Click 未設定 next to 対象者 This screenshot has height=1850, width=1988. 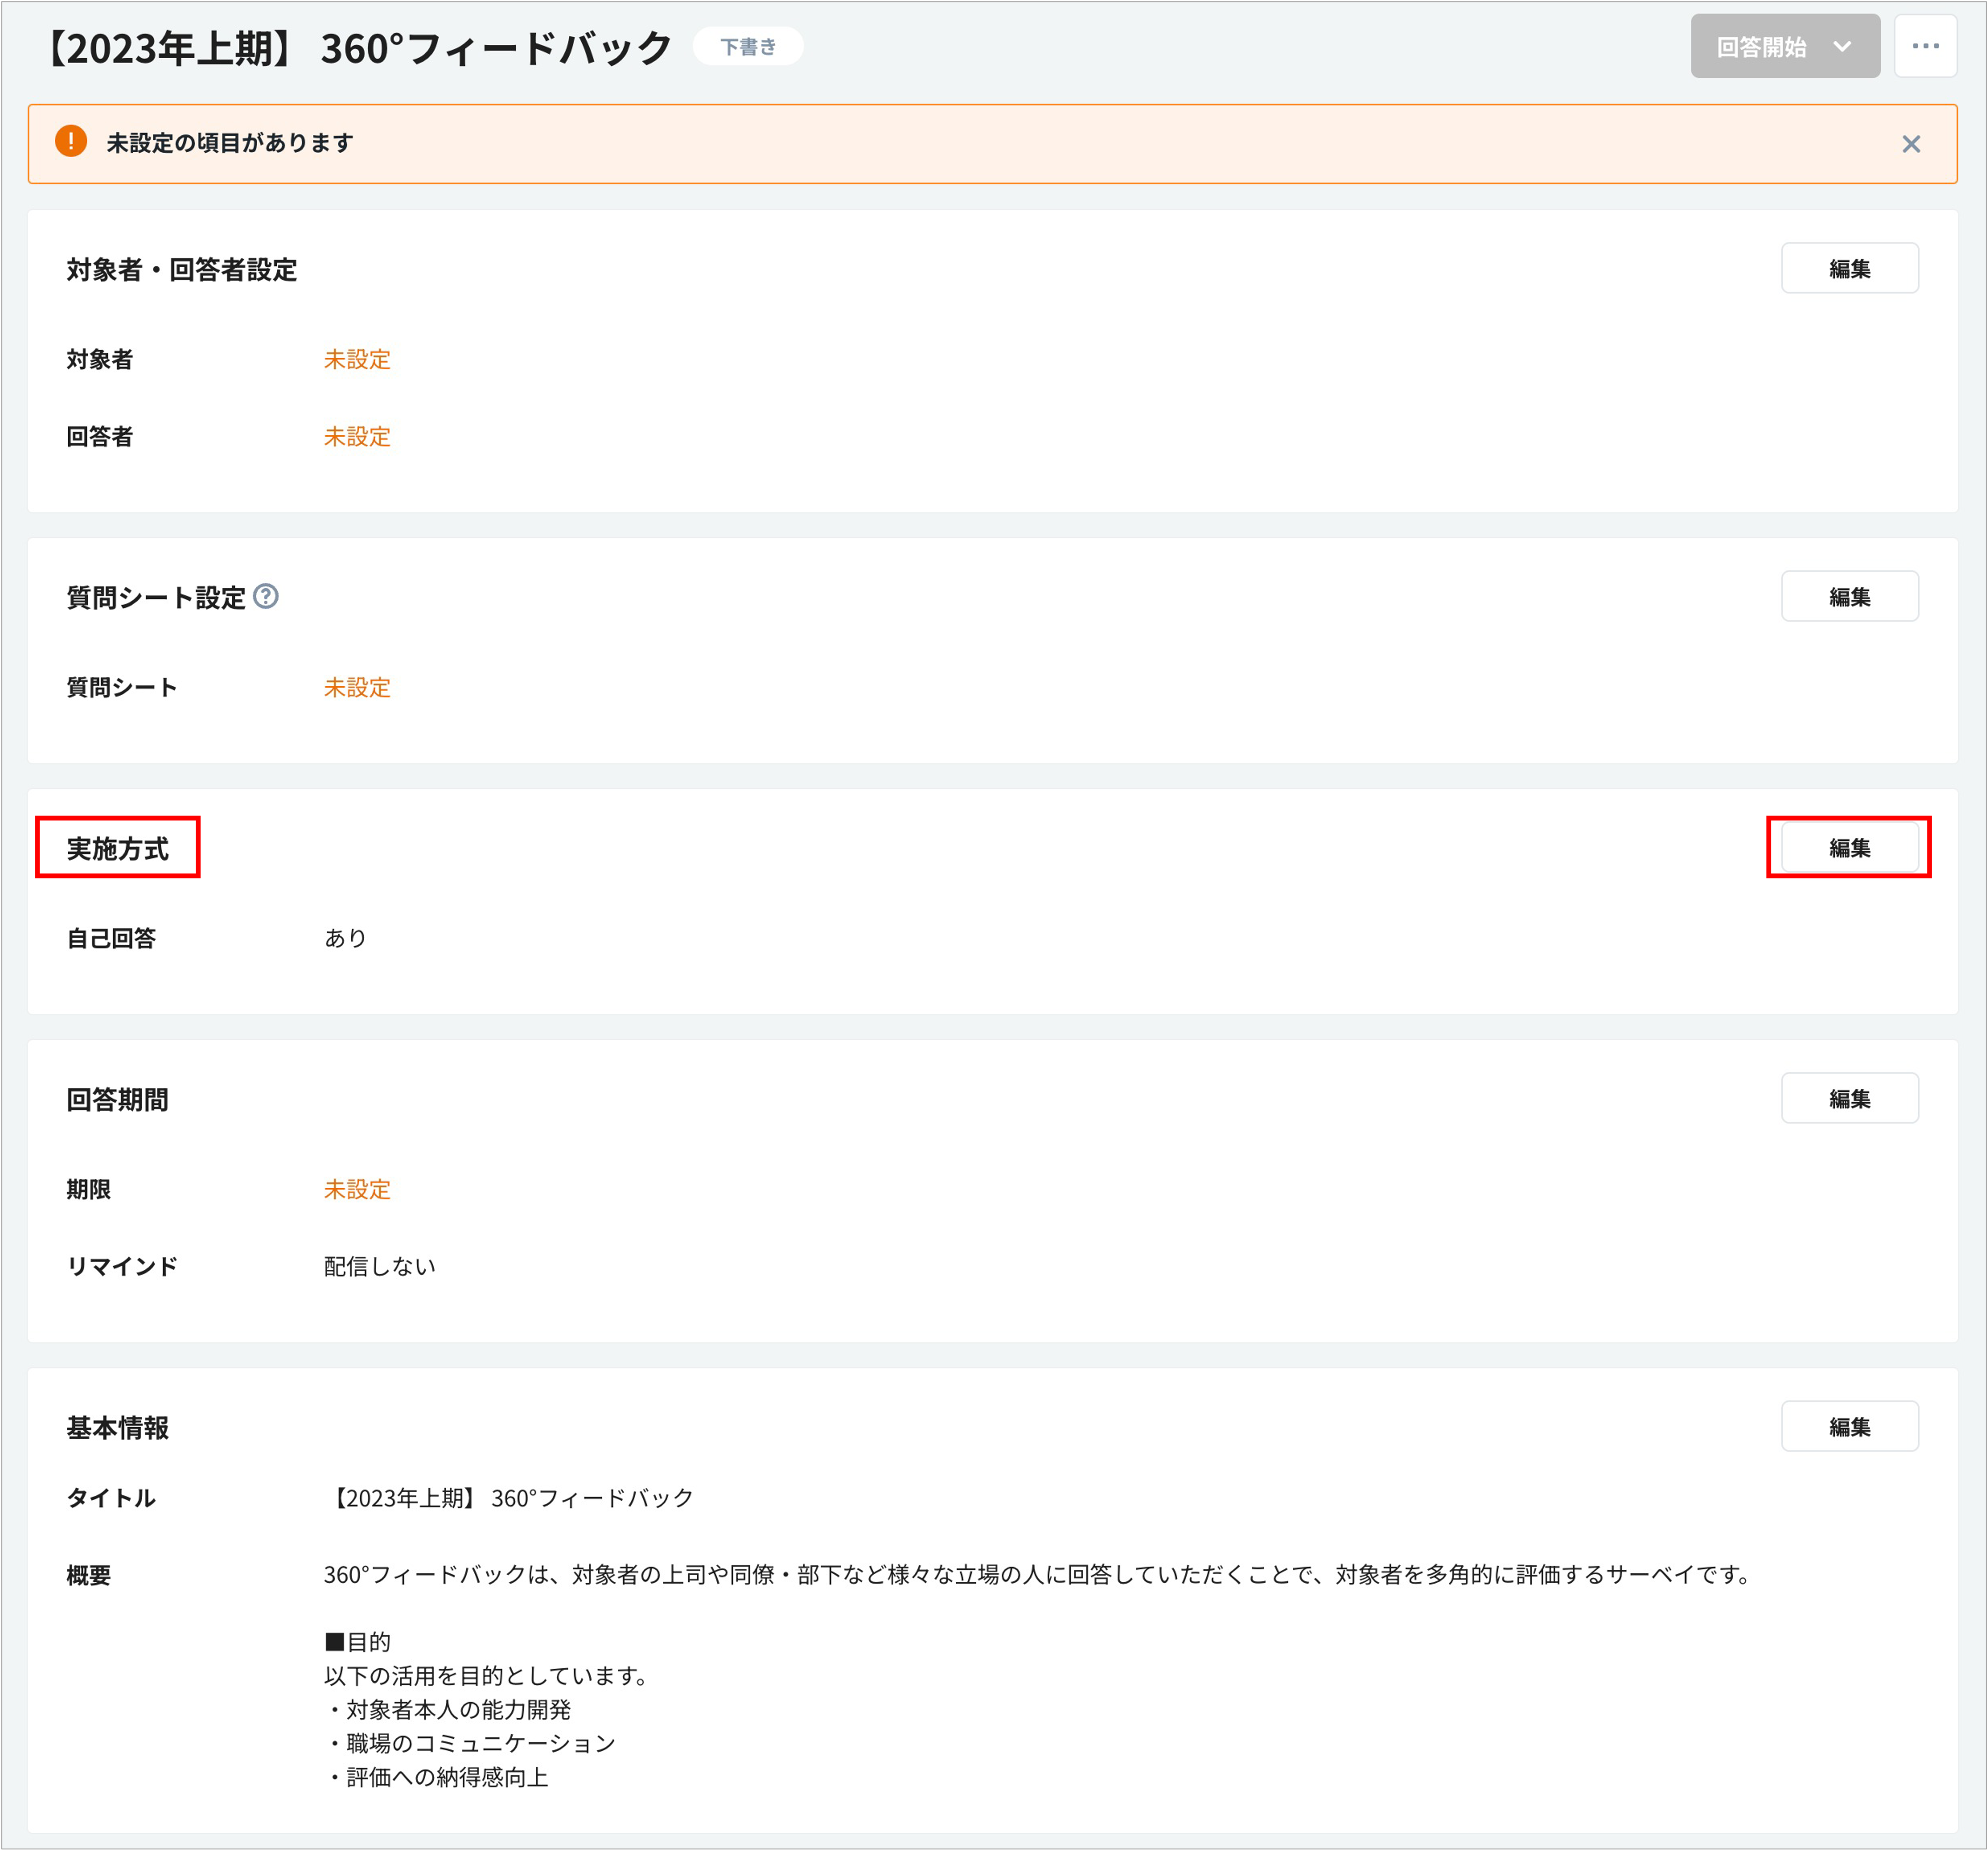point(357,359)
